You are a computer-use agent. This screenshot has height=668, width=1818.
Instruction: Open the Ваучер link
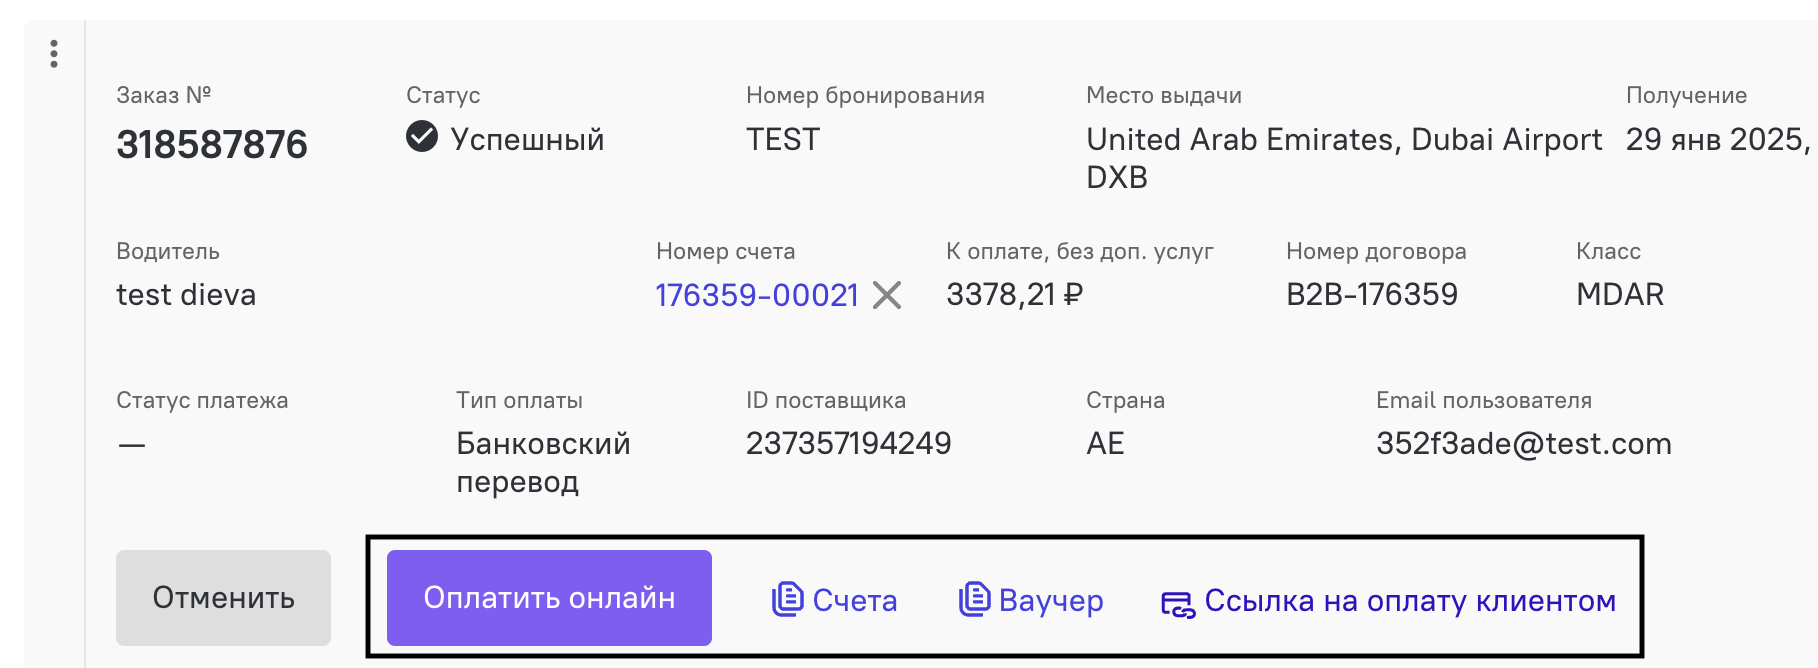1051,600
